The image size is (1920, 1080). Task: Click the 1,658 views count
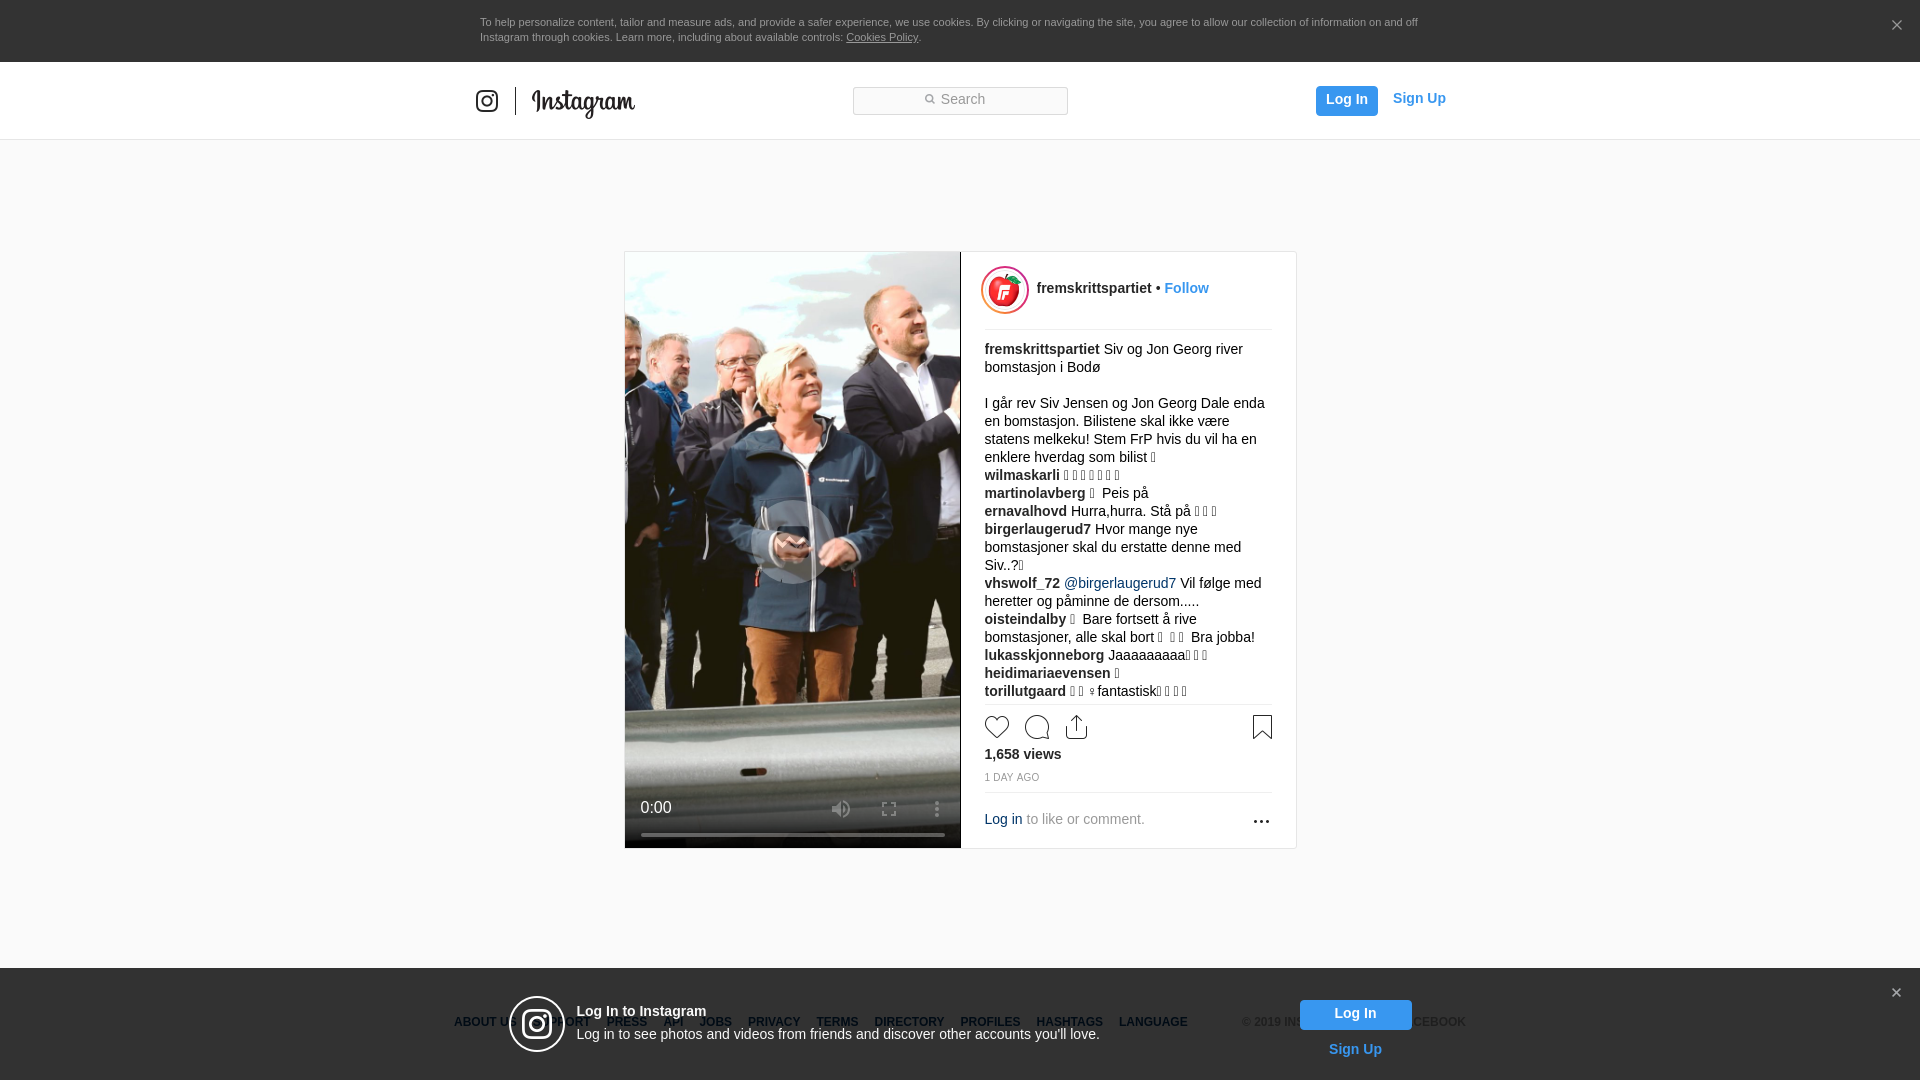[x=1023, y=754]
